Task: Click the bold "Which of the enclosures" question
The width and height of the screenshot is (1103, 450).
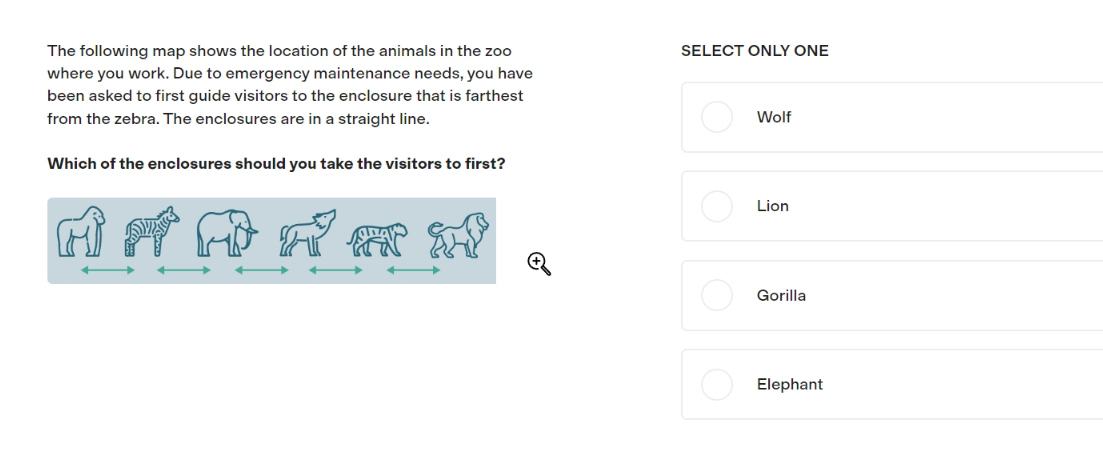Action: coord(276,164)
